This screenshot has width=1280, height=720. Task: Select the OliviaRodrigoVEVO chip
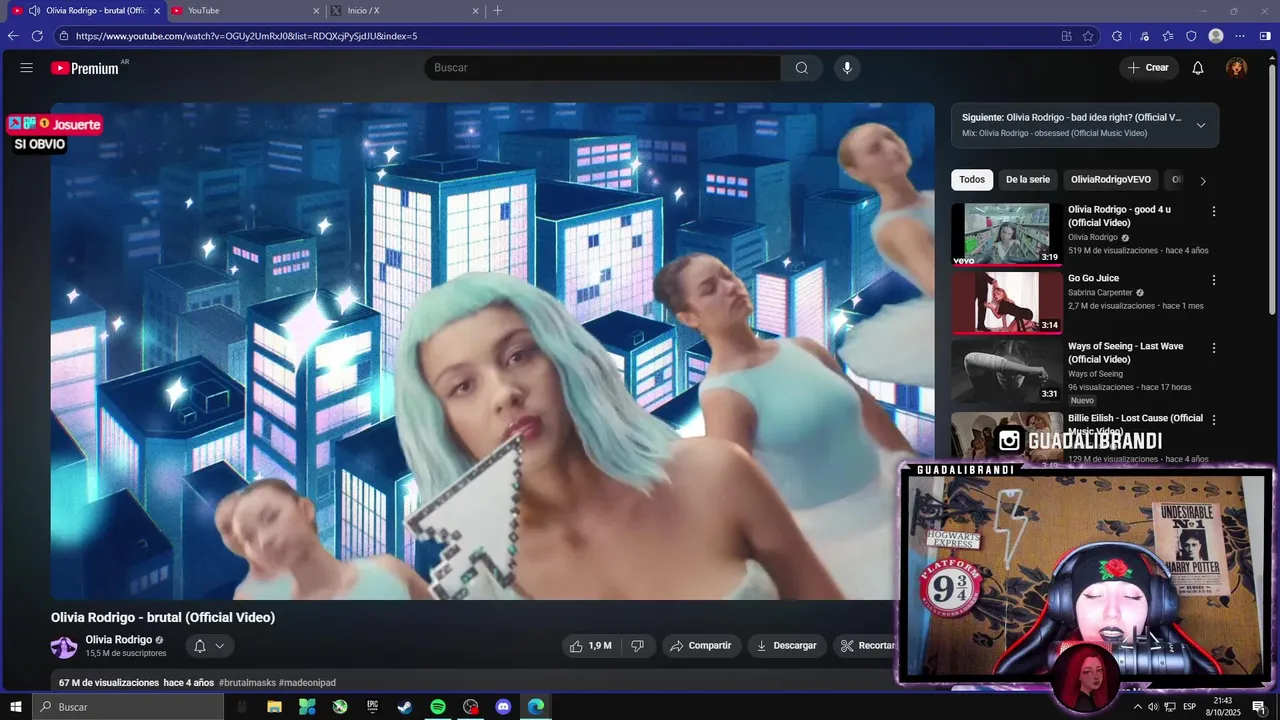click(1111, 180)
